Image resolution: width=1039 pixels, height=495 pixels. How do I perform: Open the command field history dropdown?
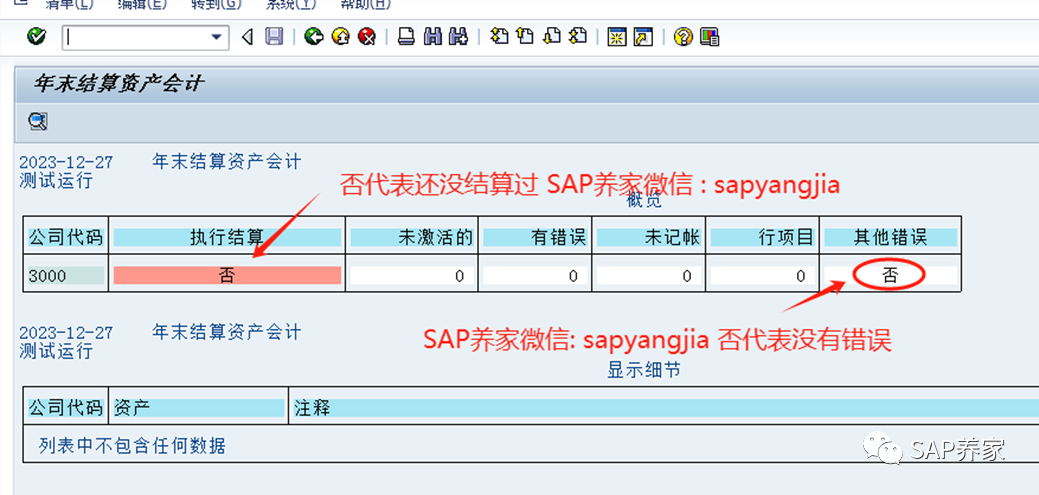point(217,38)
